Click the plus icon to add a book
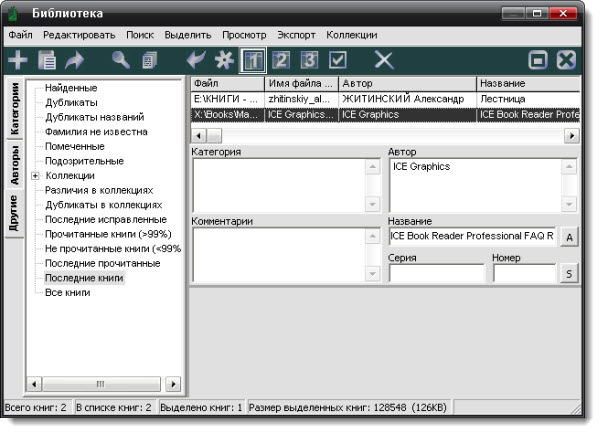This screenshot has width=600, height=433. (17, 60)
